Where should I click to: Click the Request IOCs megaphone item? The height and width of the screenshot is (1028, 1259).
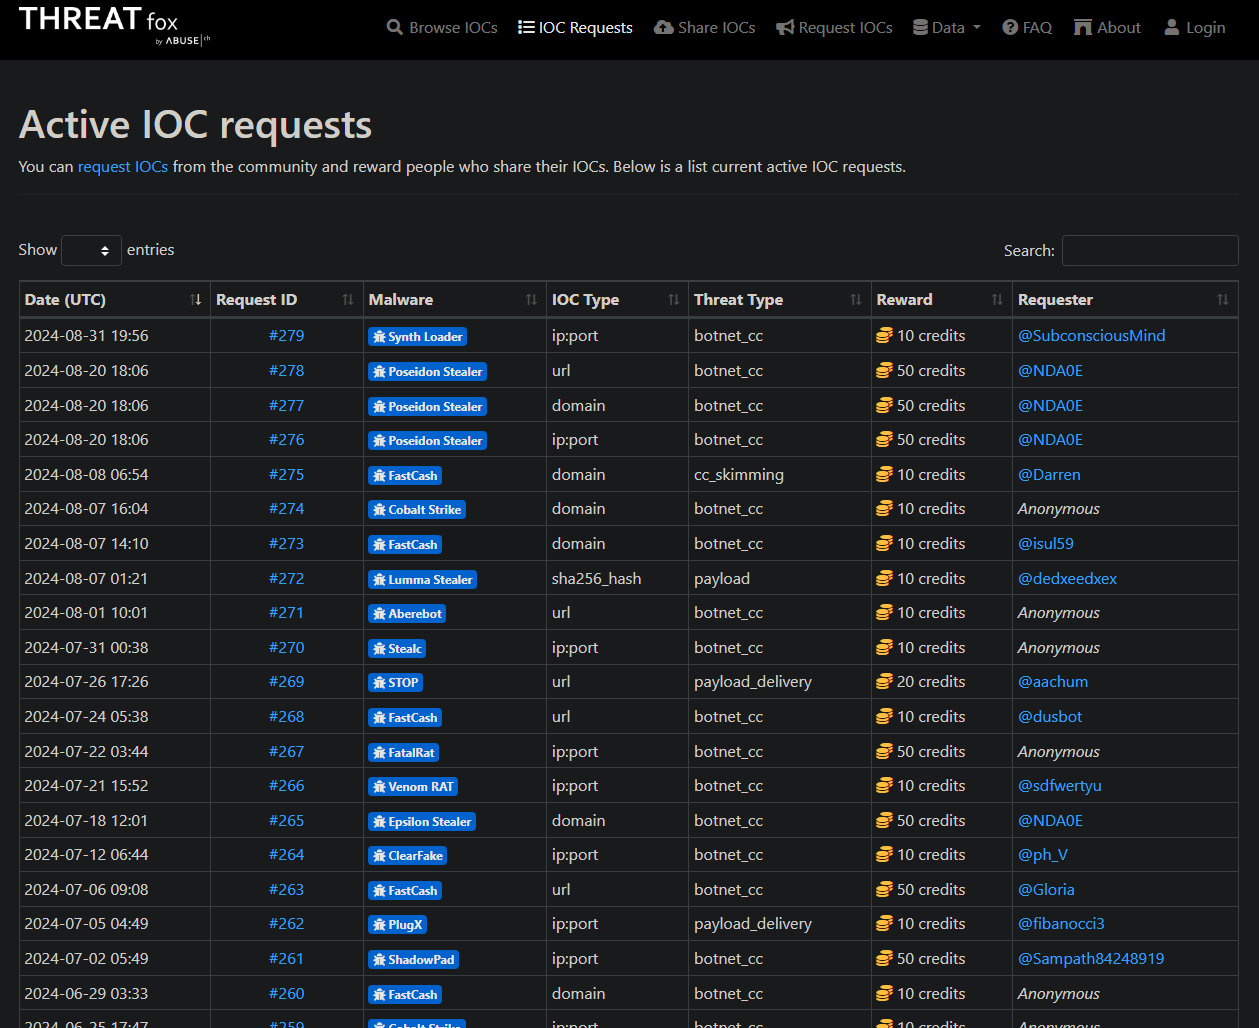(x=834, y=28)
